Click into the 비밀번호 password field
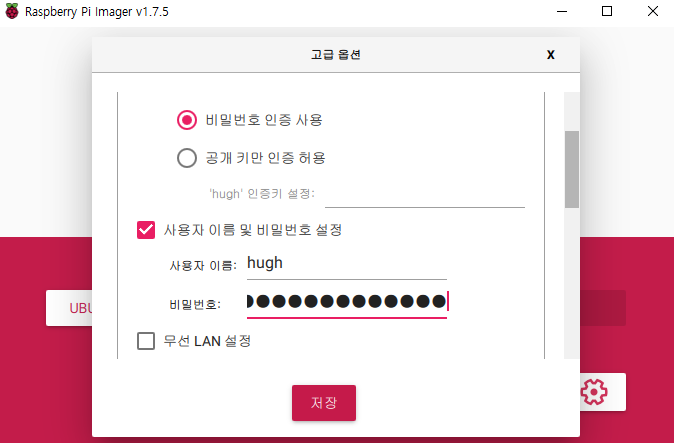Image resolution: width=674 pixels, height=443 pixels. 346,302
